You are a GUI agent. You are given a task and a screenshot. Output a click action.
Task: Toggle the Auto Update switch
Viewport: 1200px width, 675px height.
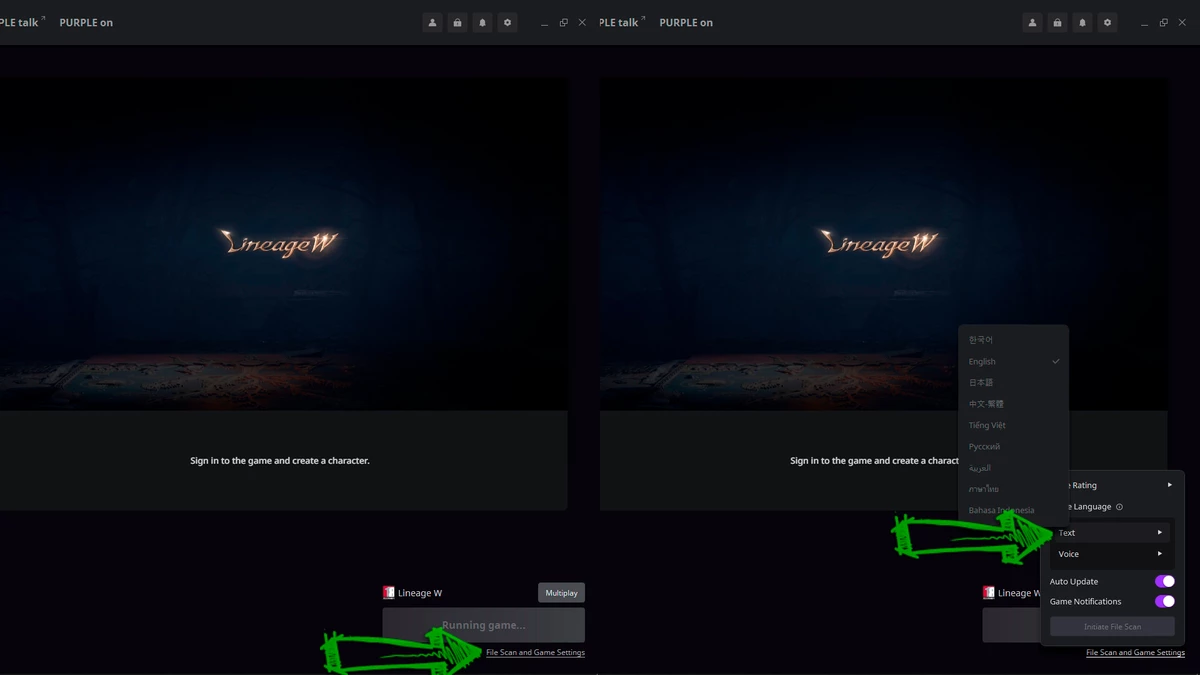pyautogui.click(x=1164, y=581)
